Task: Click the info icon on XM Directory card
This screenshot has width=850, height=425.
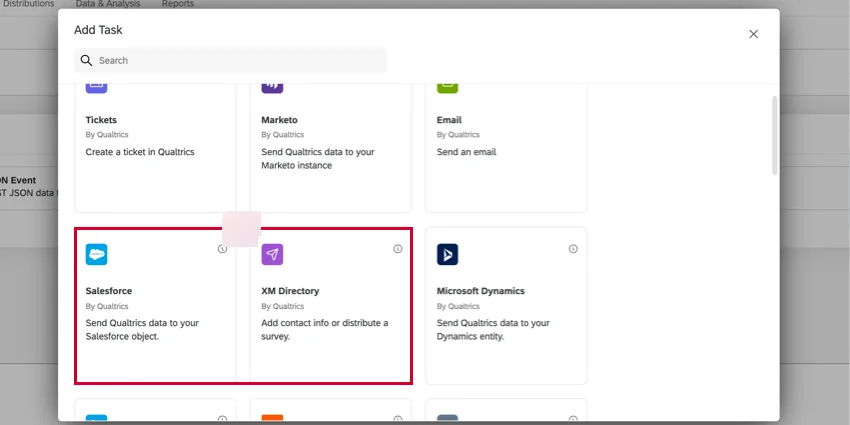Action: coord(397,249)
